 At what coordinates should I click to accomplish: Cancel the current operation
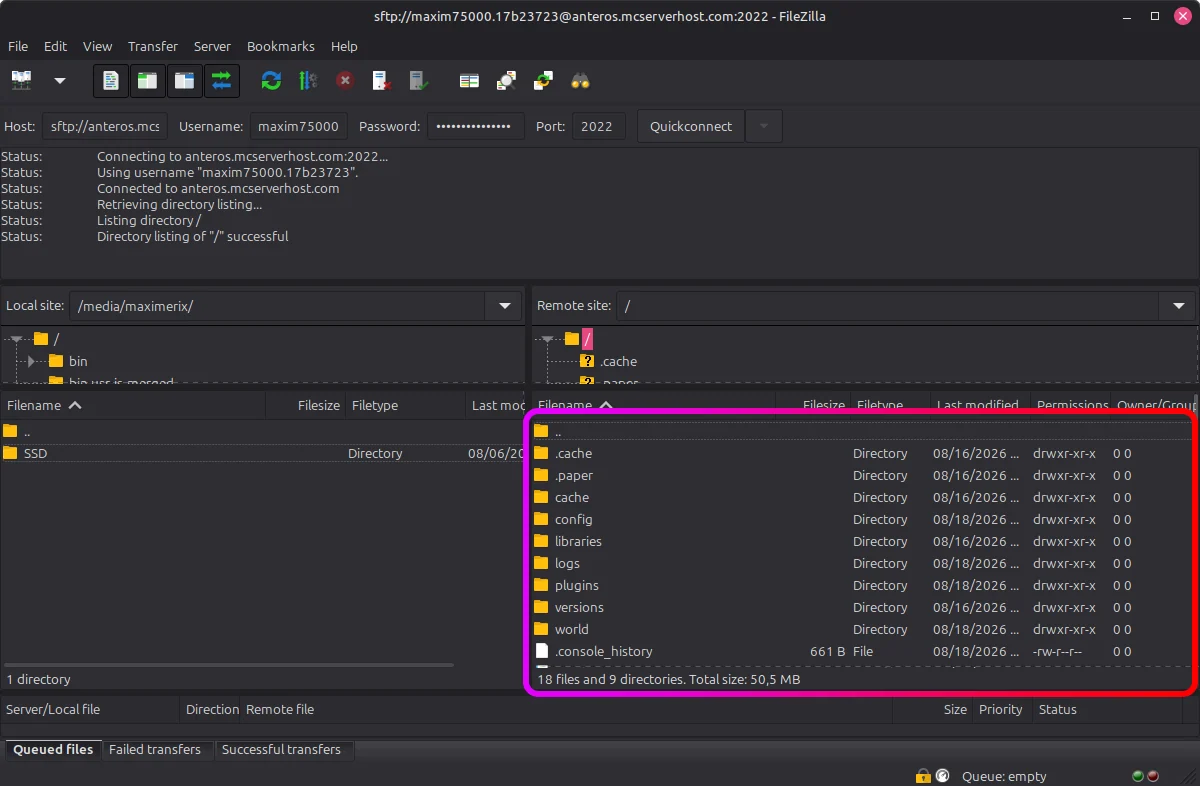click(345, 81)
